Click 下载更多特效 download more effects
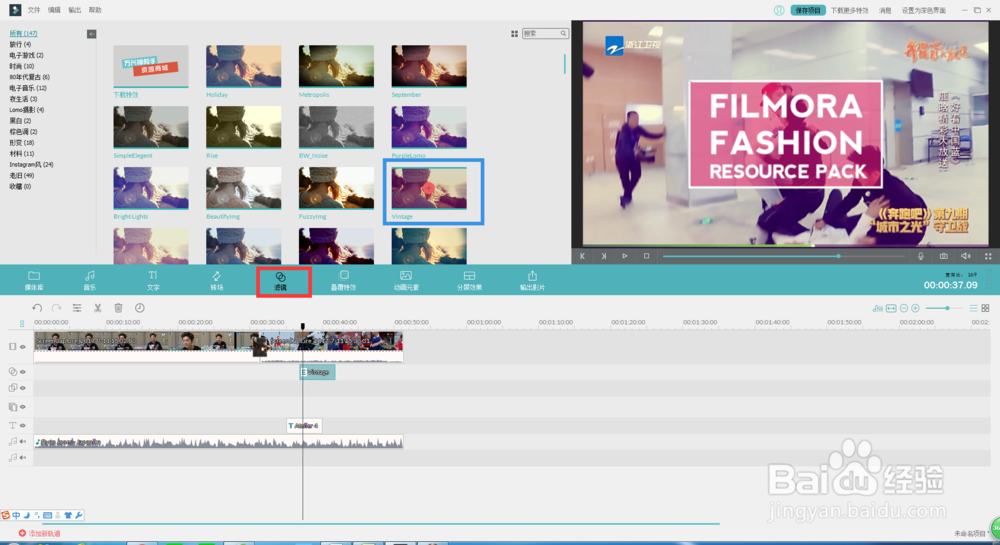 (x=849, y=10)
